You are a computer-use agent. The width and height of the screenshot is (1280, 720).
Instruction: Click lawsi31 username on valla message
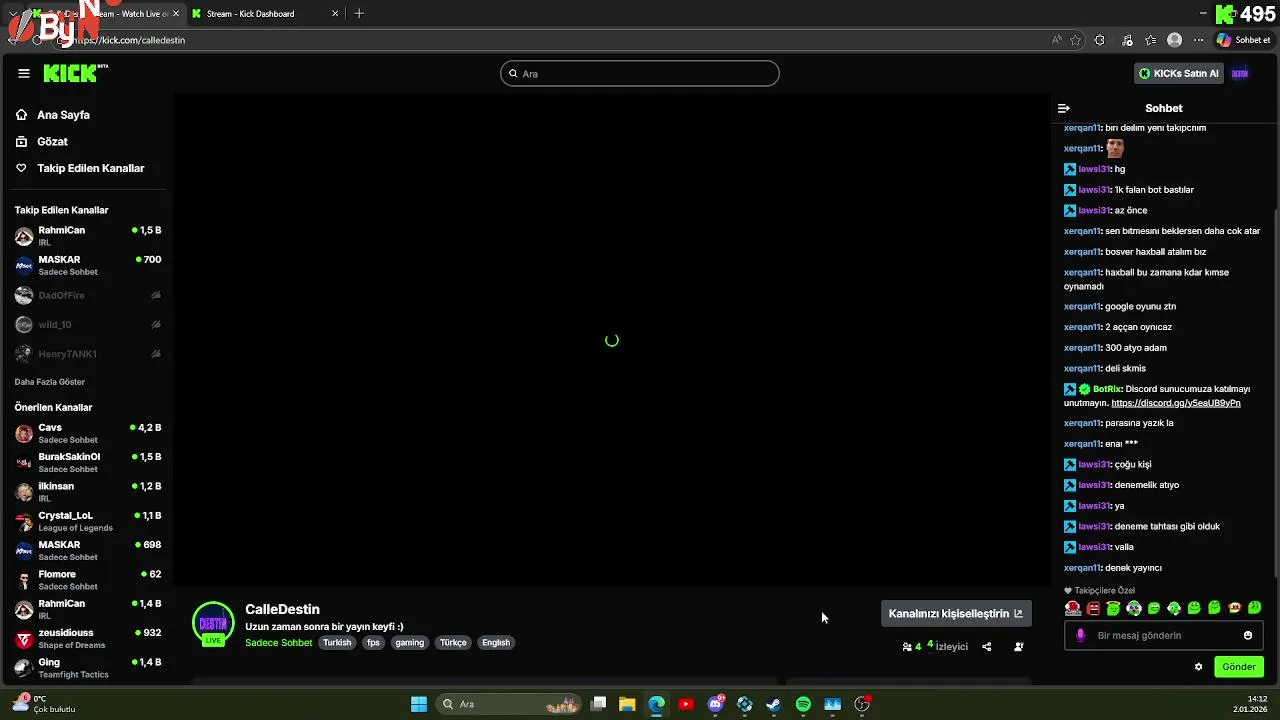[1094, 547]
